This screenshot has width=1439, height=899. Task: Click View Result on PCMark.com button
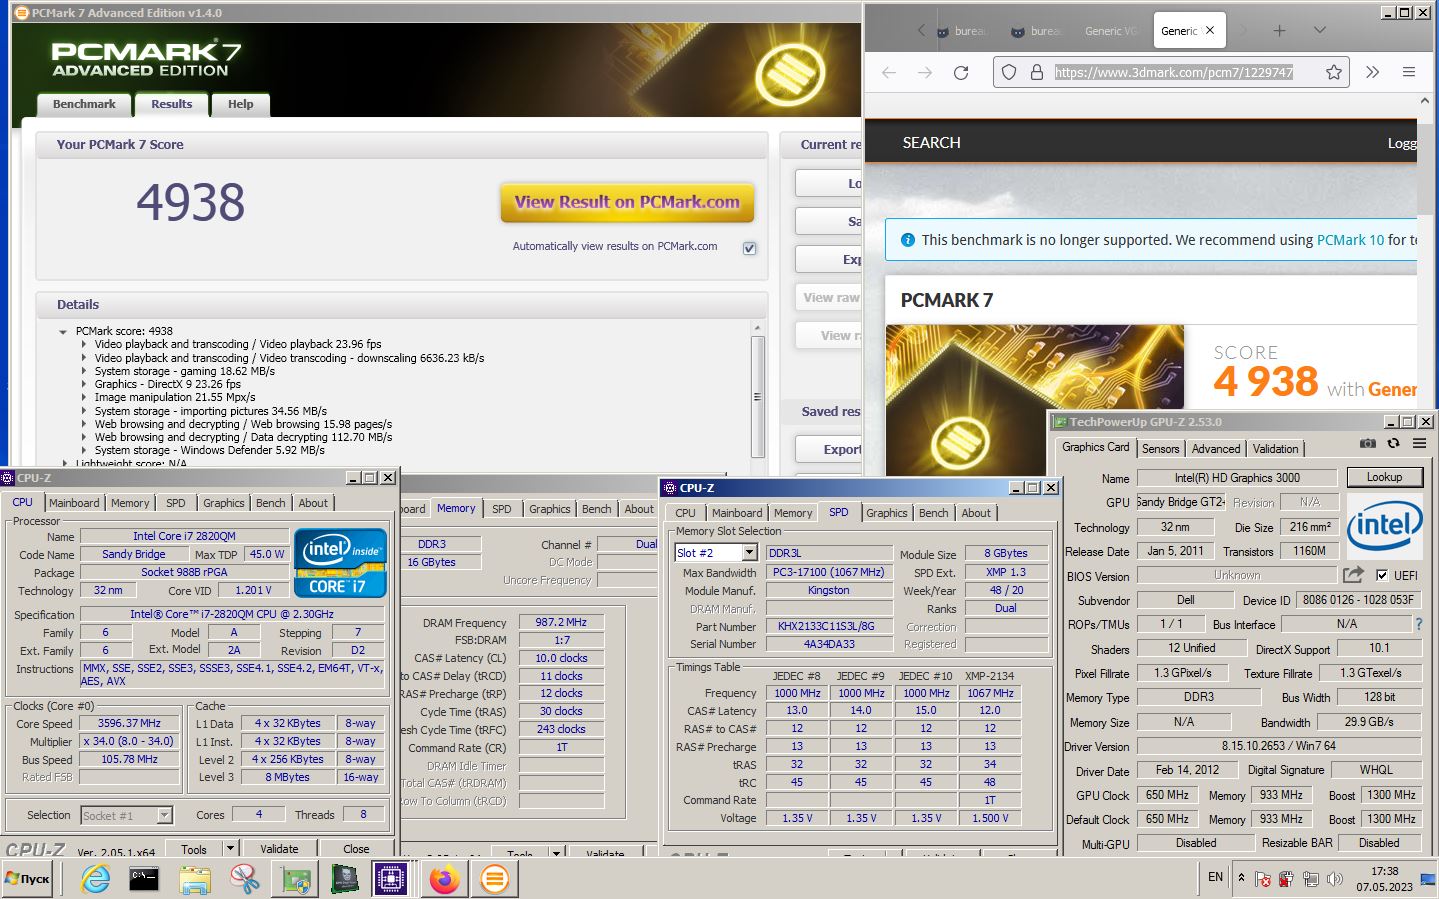627,202
